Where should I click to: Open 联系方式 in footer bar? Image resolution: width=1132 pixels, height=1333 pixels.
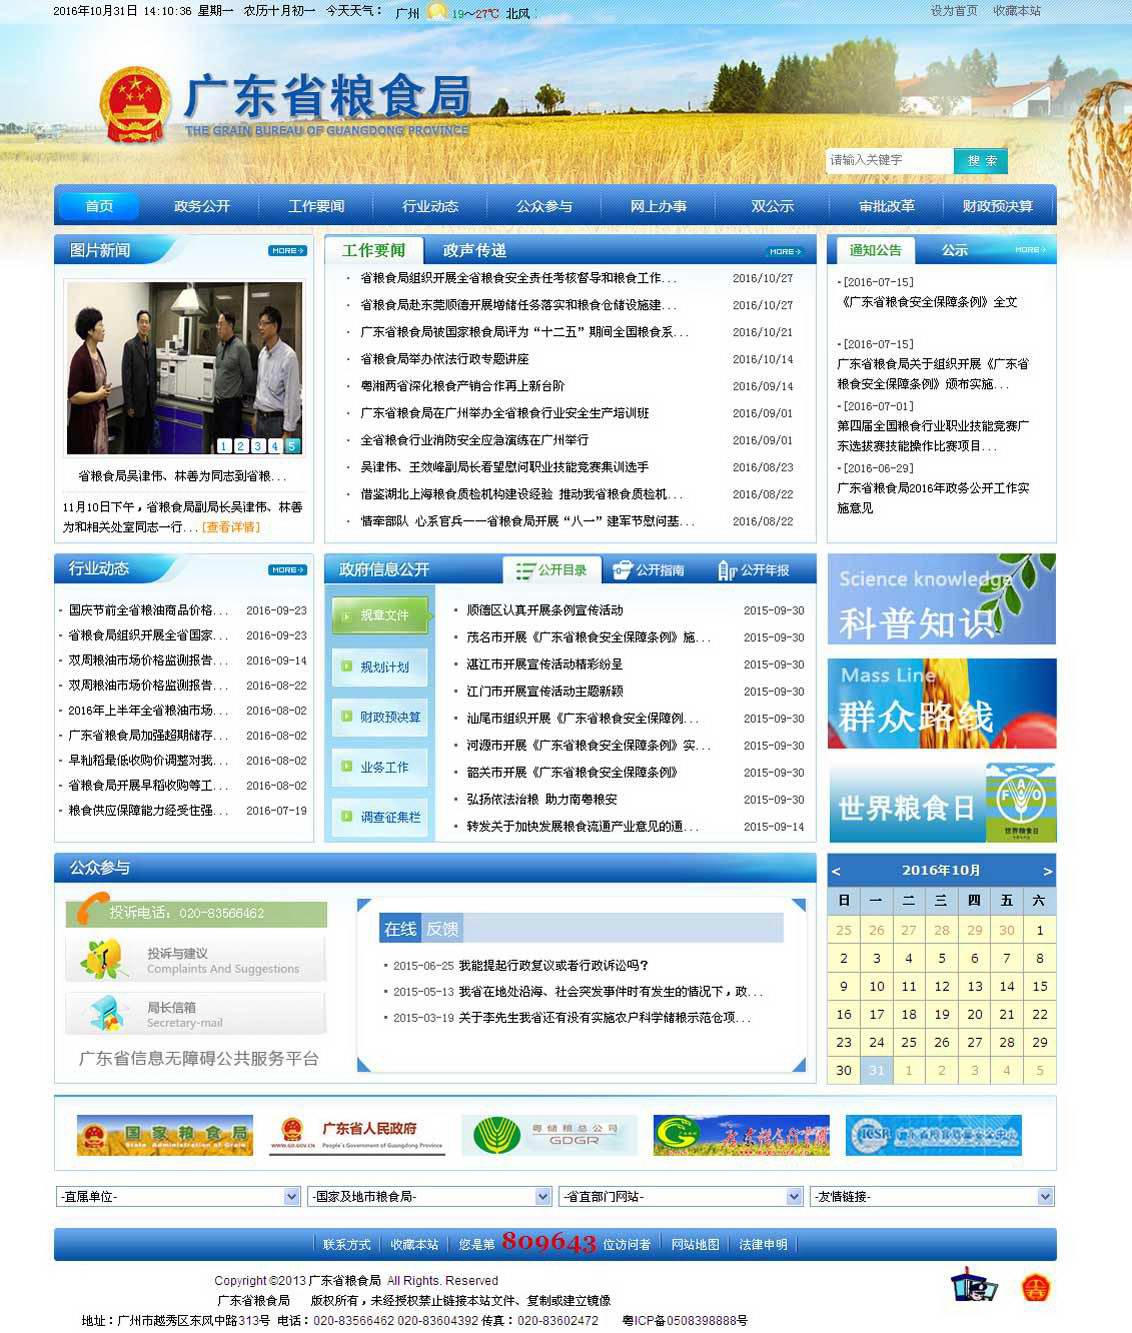[347, 1245]
